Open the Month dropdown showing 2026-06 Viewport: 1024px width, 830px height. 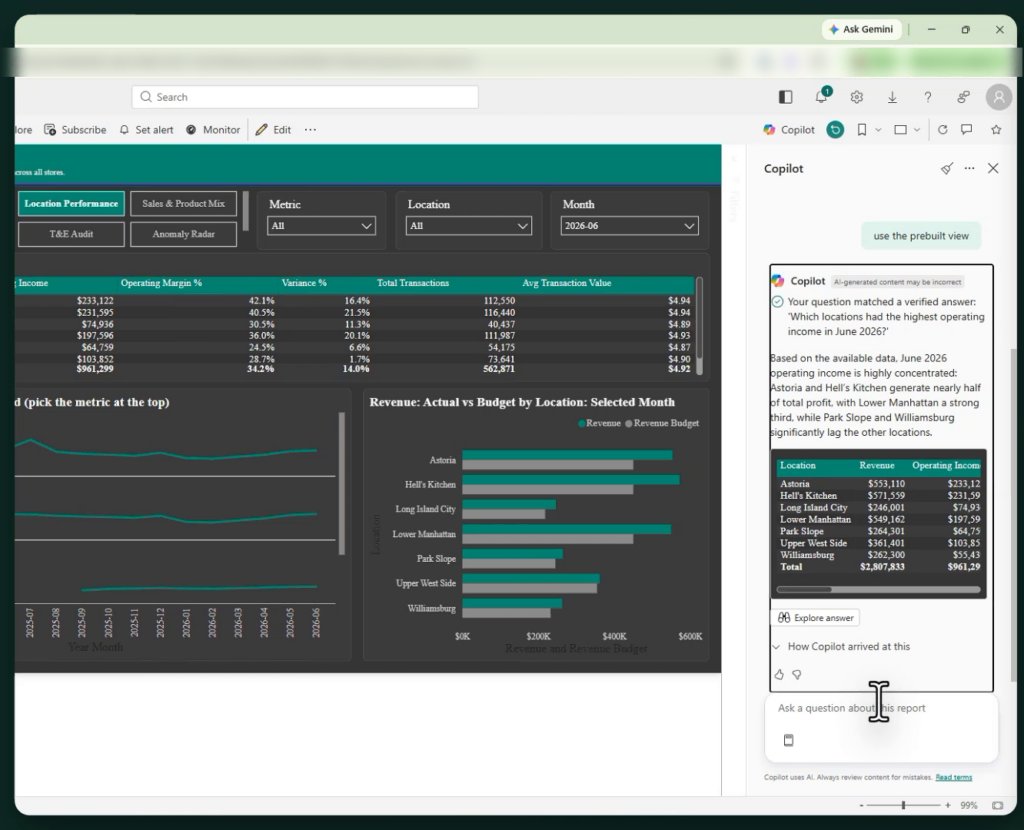(630, 226)
